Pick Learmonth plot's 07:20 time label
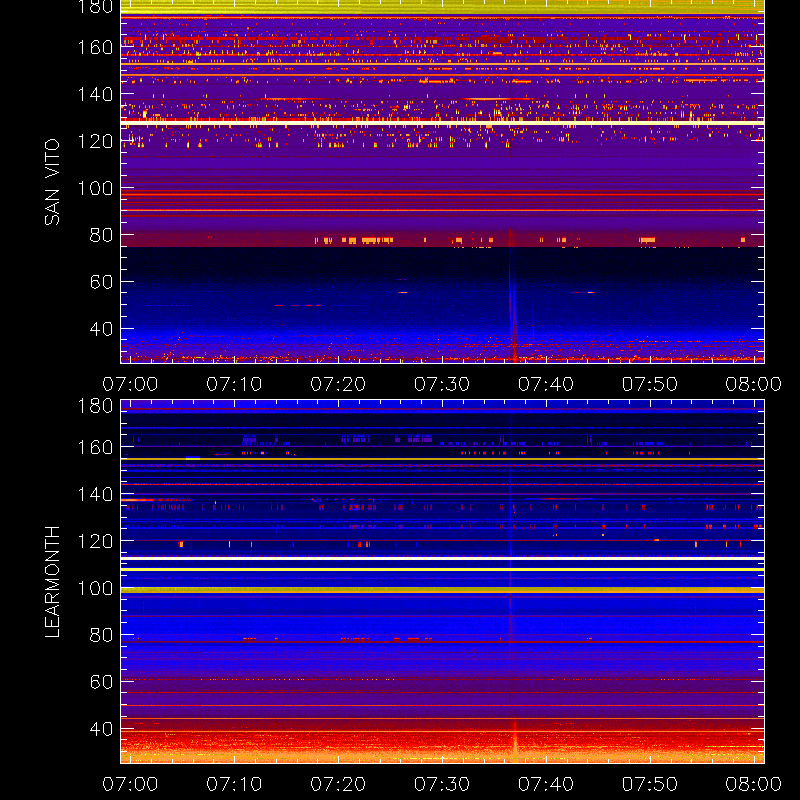800x800 pixels. [x=338, y=784]
